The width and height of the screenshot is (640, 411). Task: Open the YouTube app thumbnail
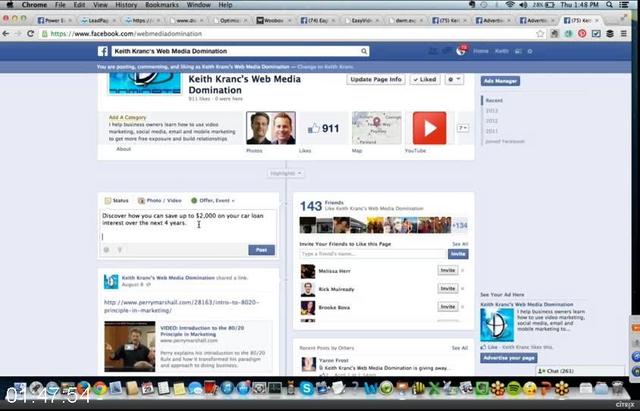[x=429, y=128]
